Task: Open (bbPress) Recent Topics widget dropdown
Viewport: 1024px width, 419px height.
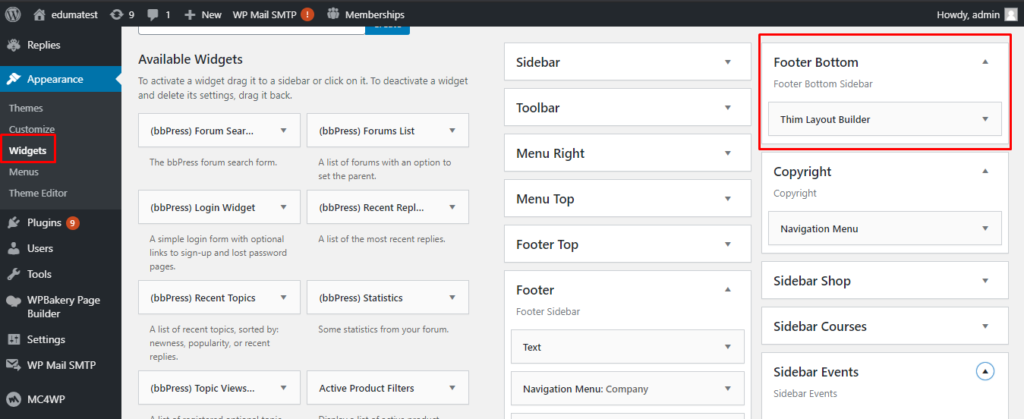Action: 283,297
